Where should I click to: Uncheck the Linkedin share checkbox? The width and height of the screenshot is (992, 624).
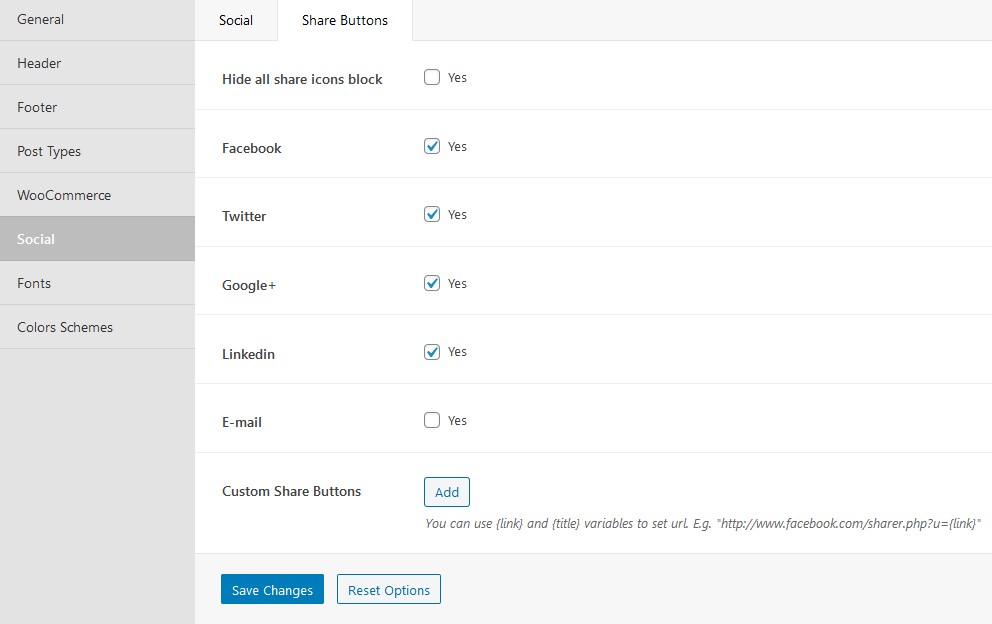(431, 352)
